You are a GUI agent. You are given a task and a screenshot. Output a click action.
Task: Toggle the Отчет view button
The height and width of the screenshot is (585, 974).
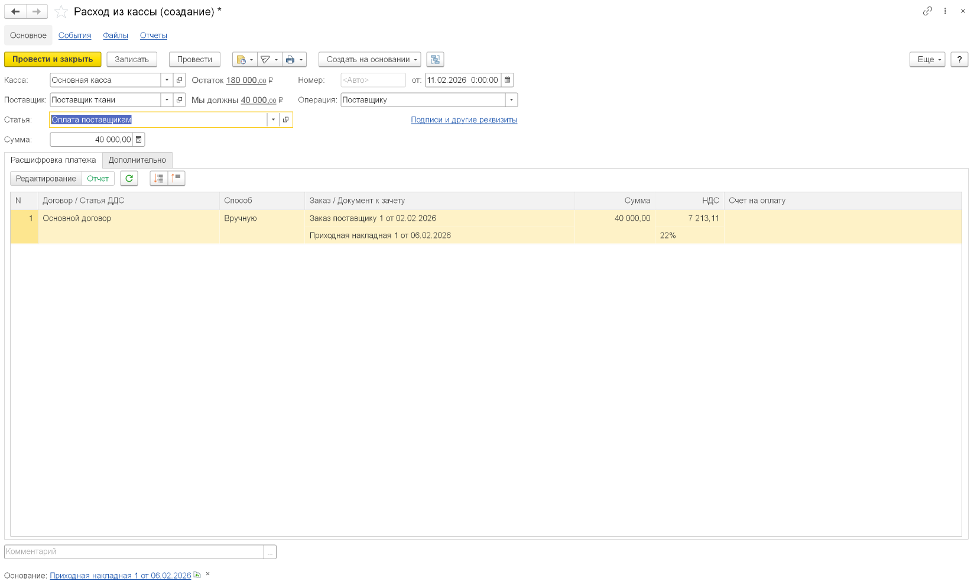coord(98,179)
